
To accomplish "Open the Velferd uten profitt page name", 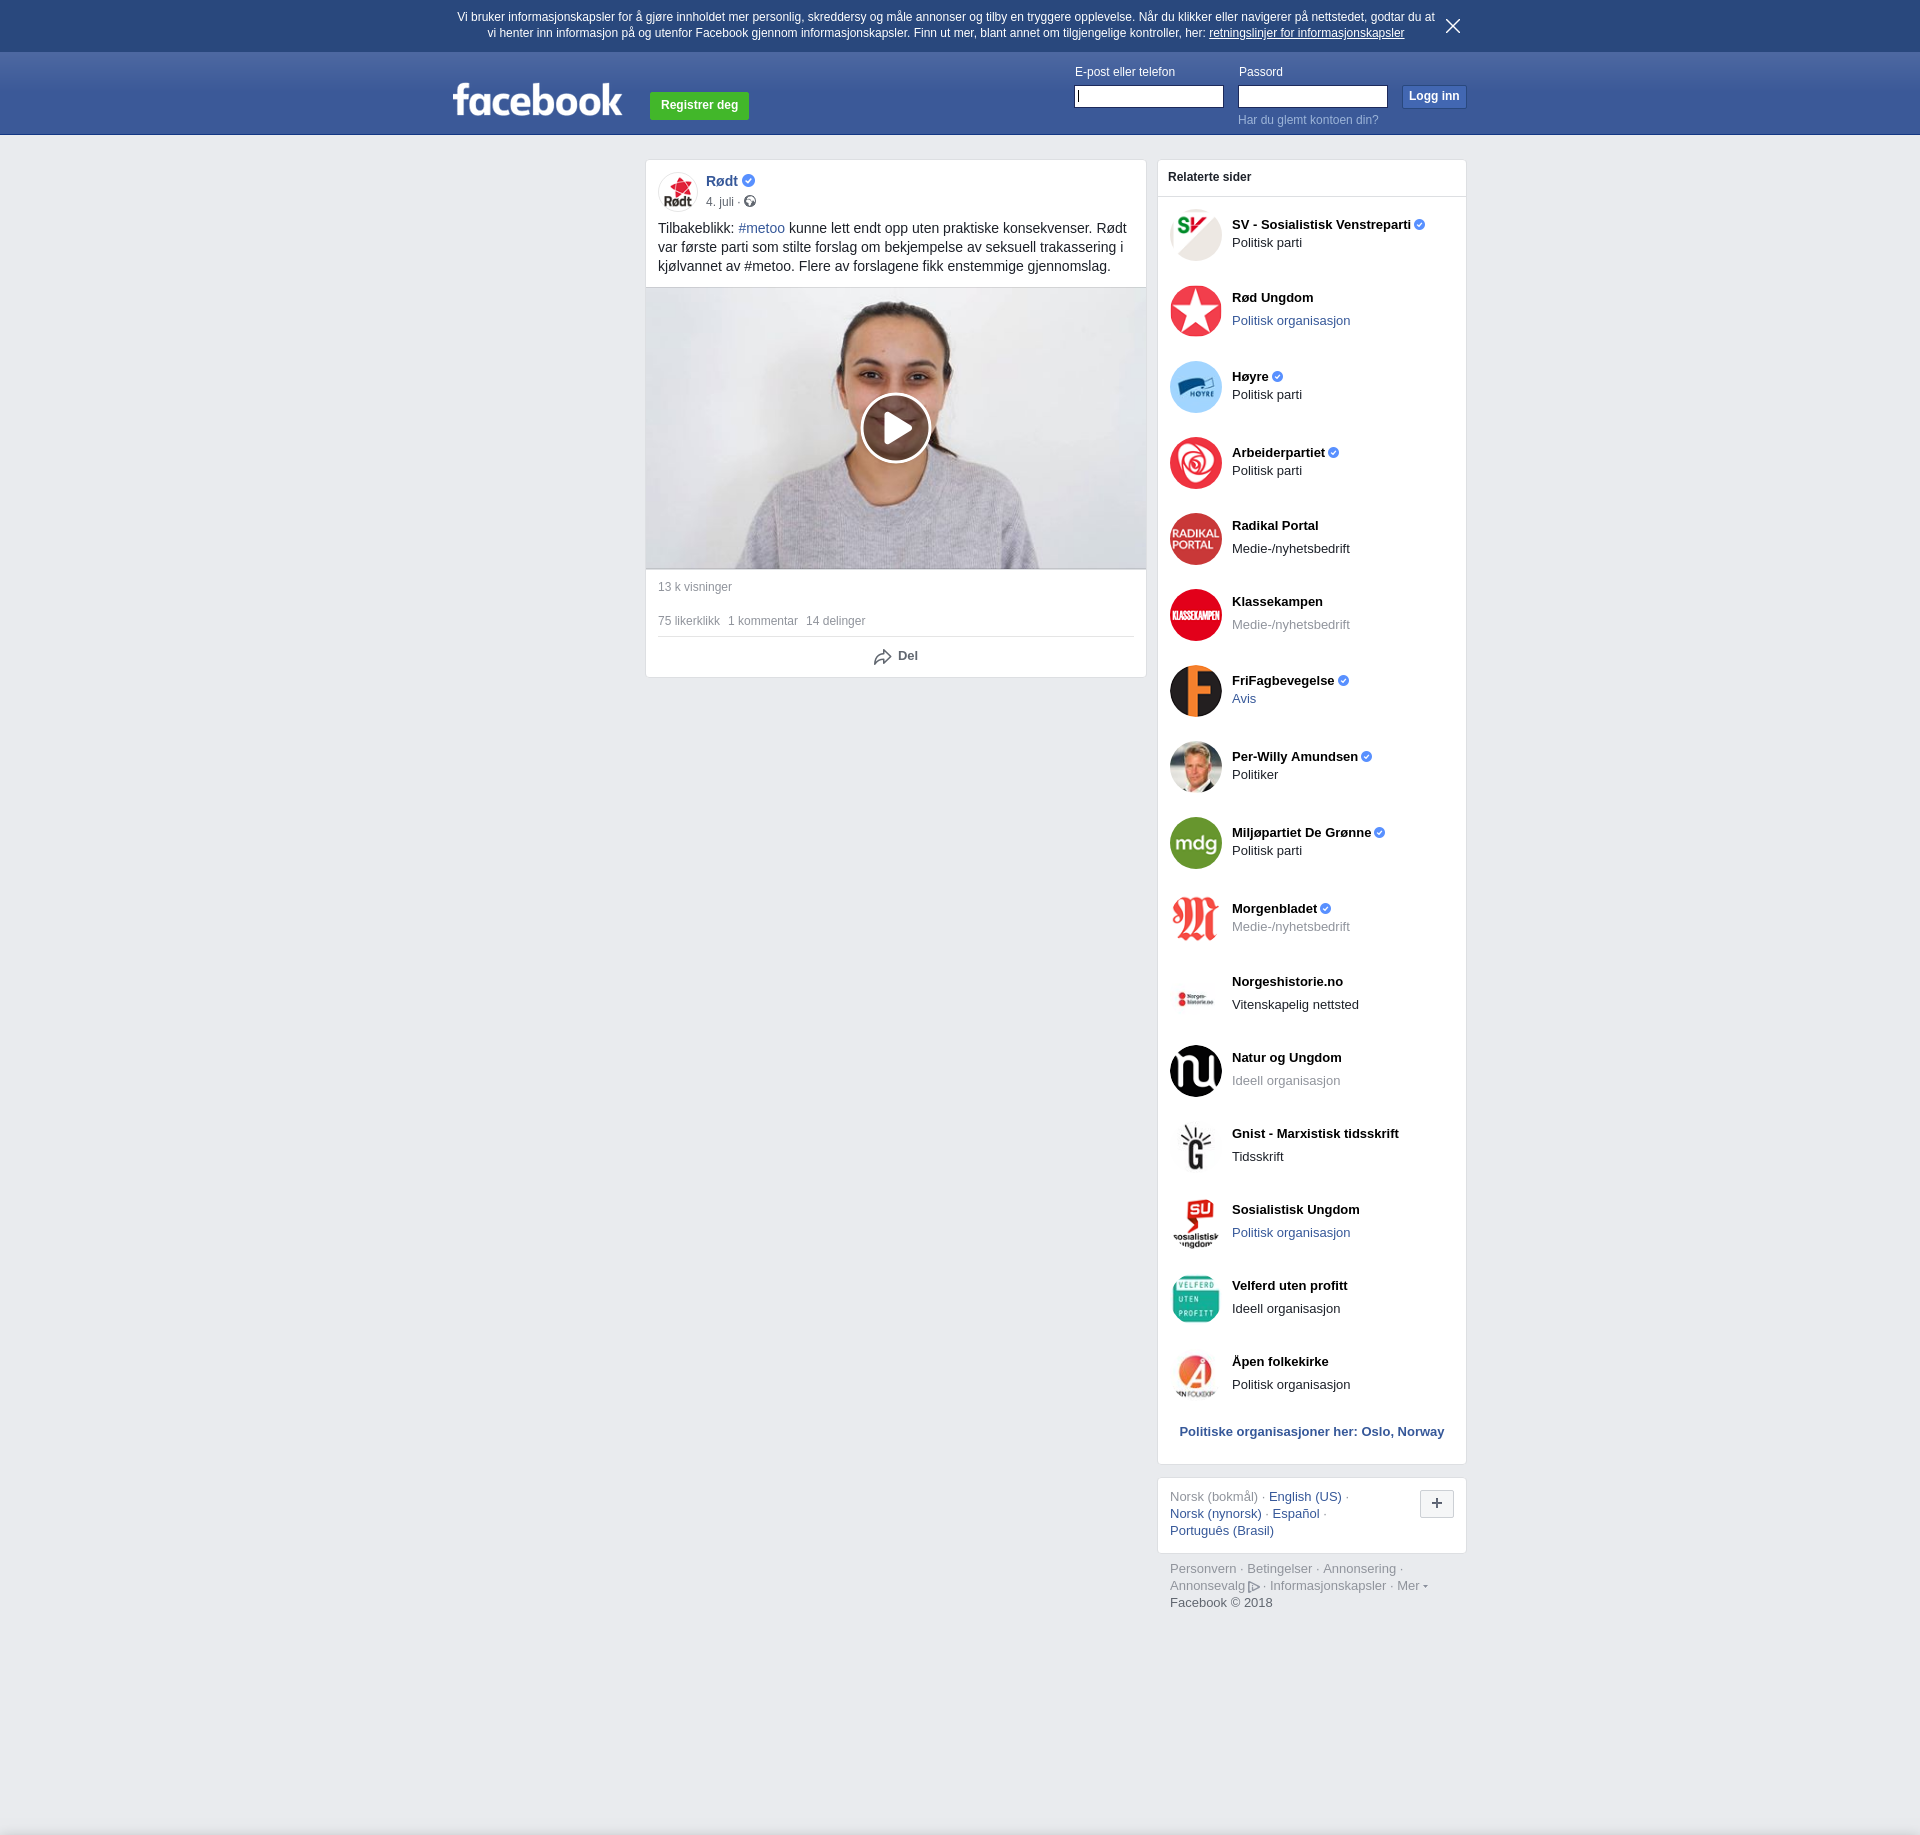I will (x=1289, y=1286).
